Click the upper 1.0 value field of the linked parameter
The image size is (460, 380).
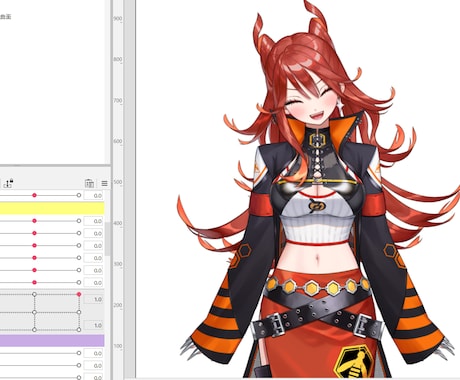(93, 299)
